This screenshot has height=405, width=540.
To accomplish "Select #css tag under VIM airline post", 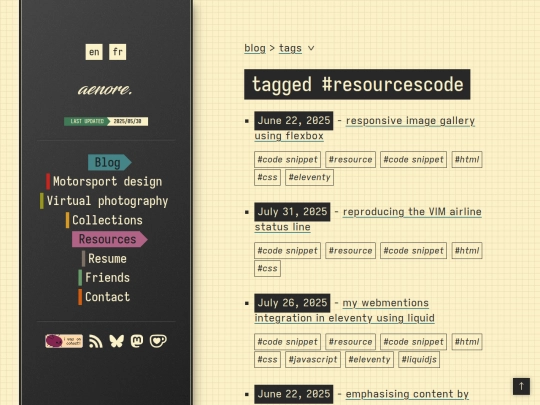I will click(x=267, y=268).
